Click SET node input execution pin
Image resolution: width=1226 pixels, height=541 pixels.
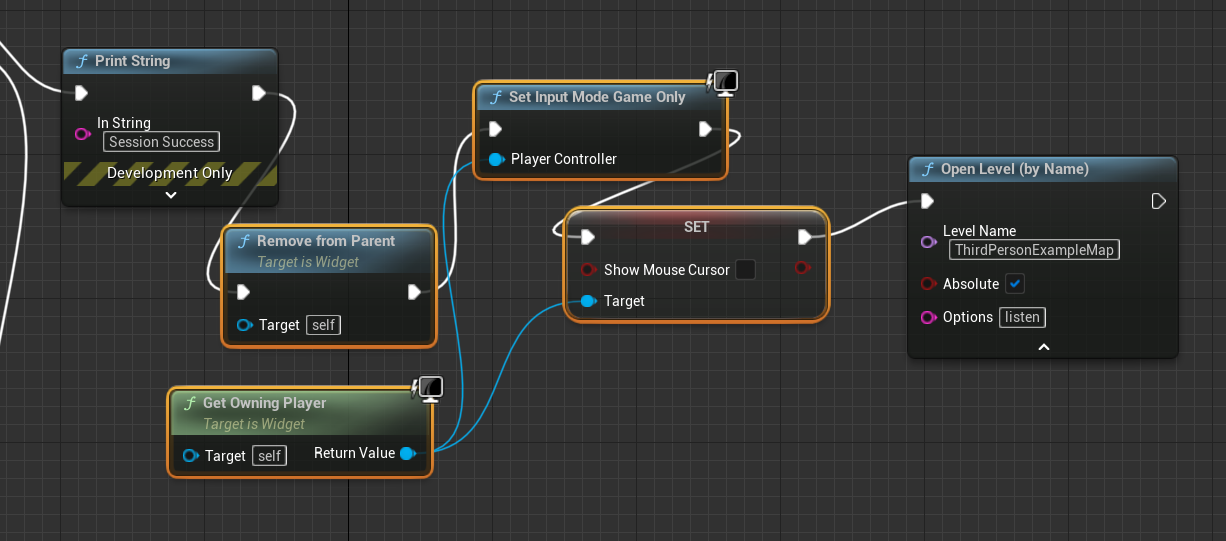pos(588,237)
